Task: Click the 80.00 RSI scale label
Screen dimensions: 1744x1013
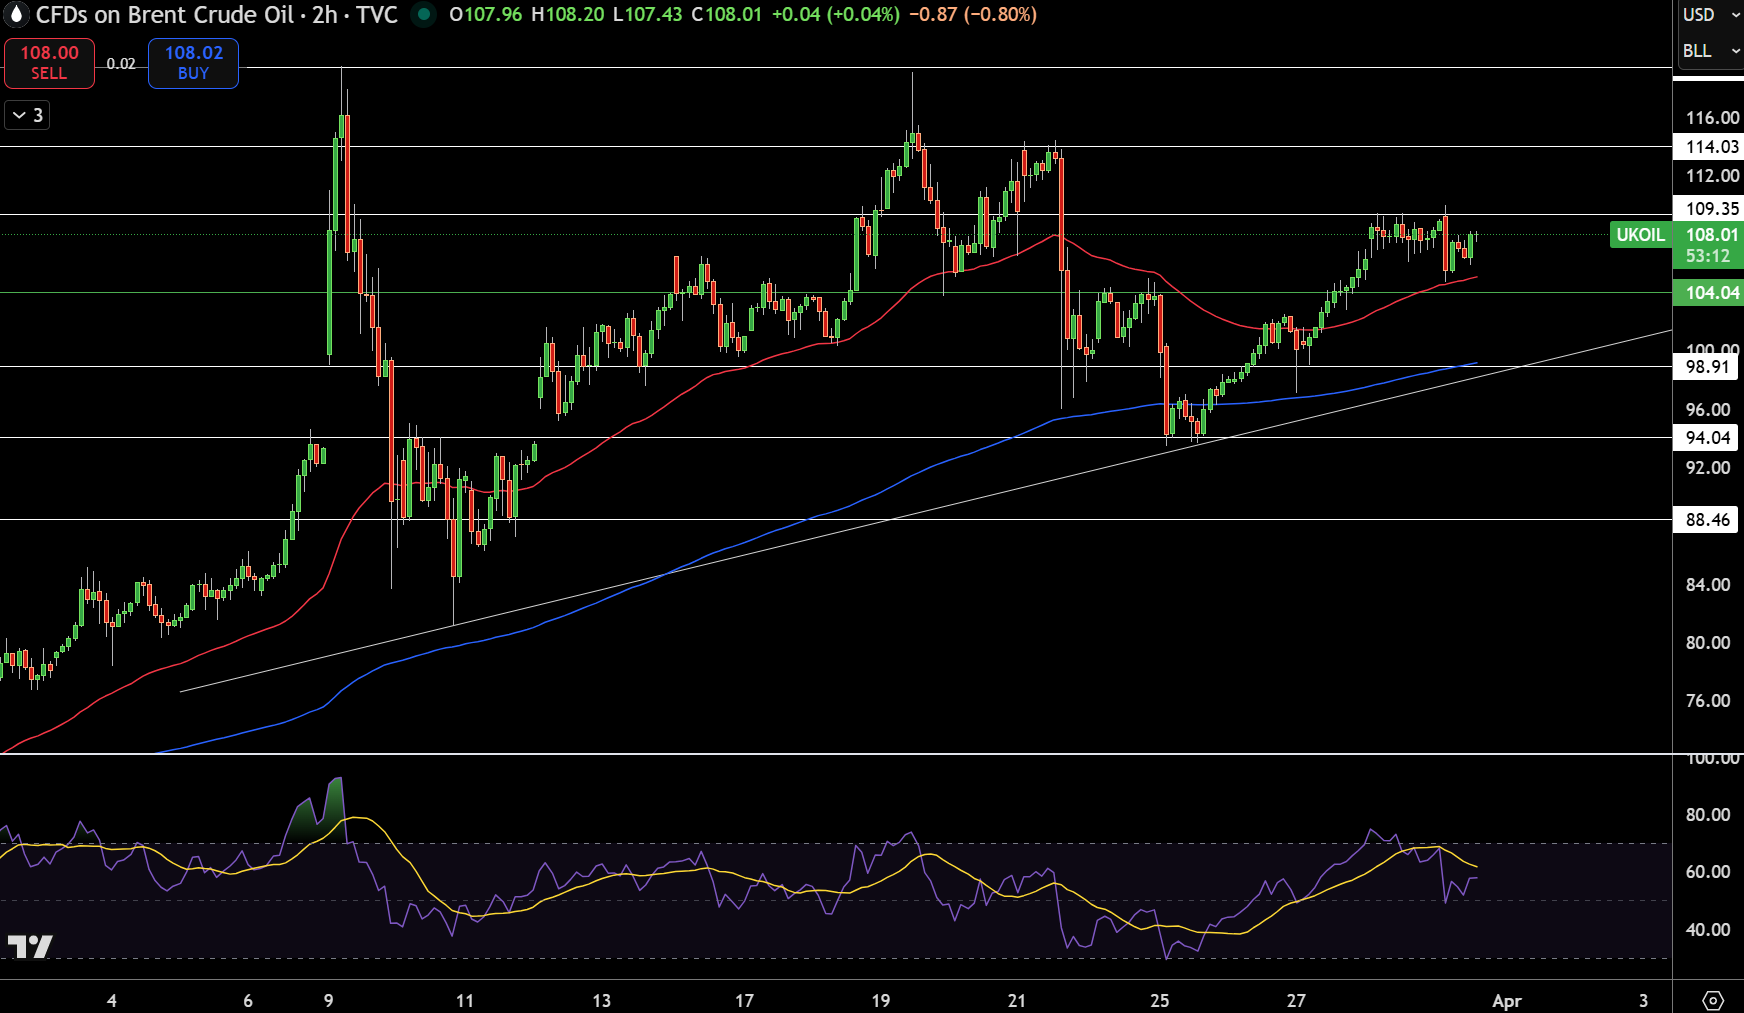Action: (x=1708, y=815)
